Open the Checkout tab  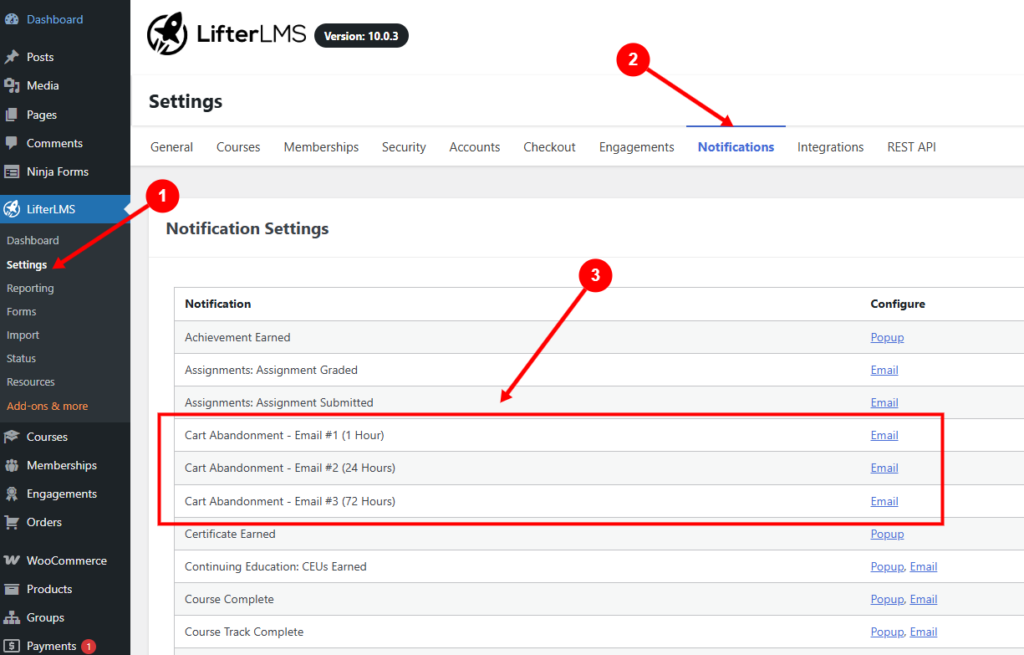[549, 147]
